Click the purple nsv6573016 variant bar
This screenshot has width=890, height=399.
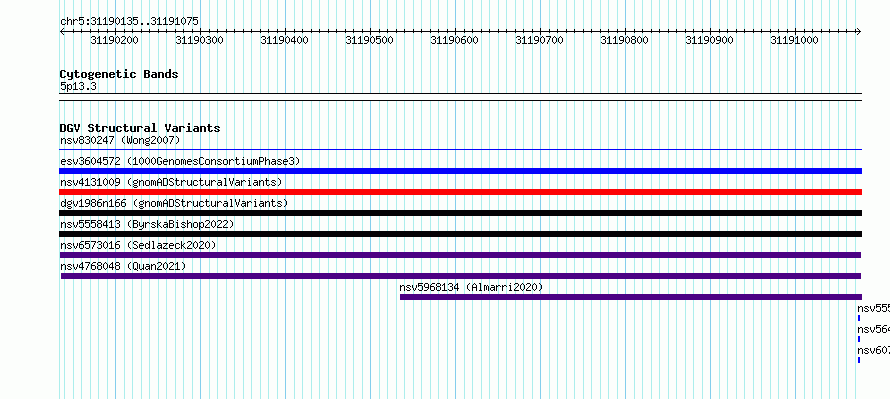pos(460,255)
